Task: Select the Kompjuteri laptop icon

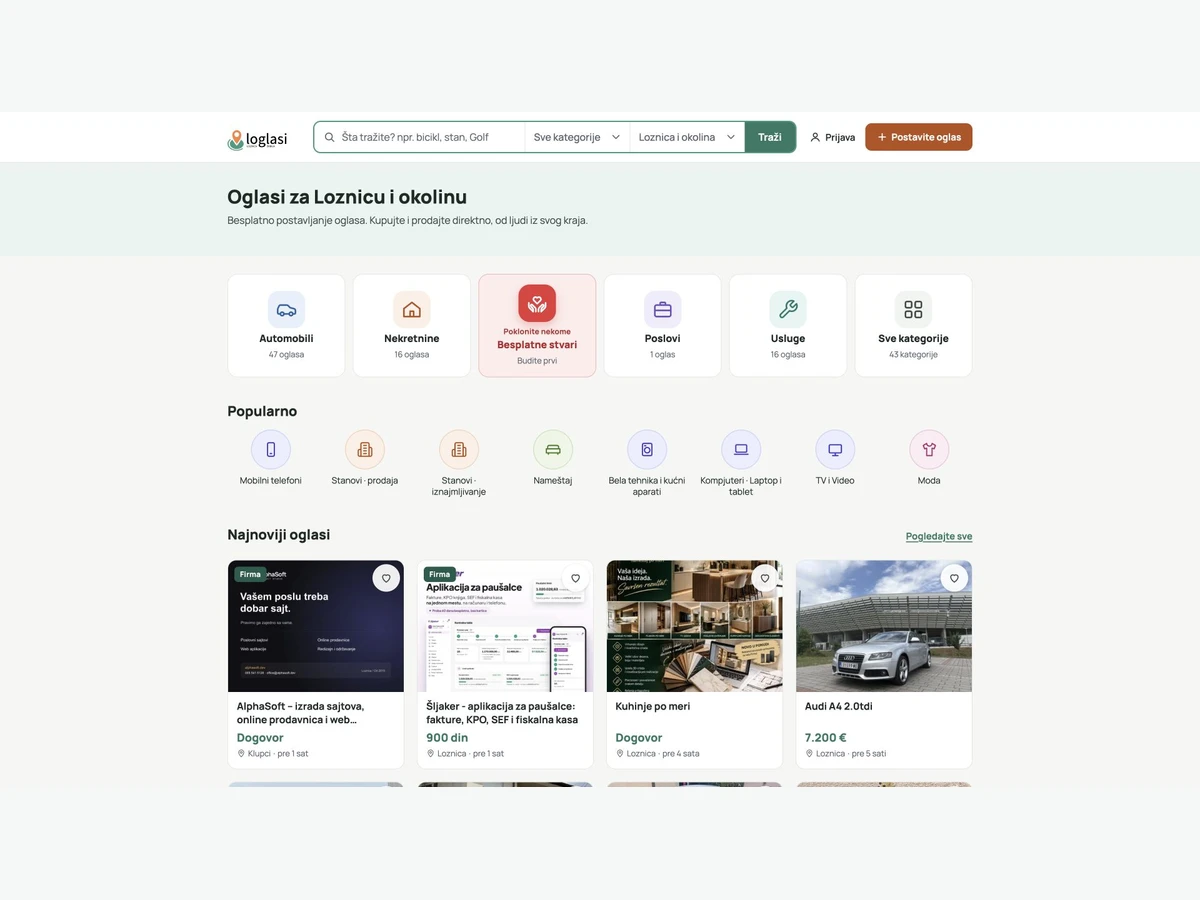Action: [741, 450]
